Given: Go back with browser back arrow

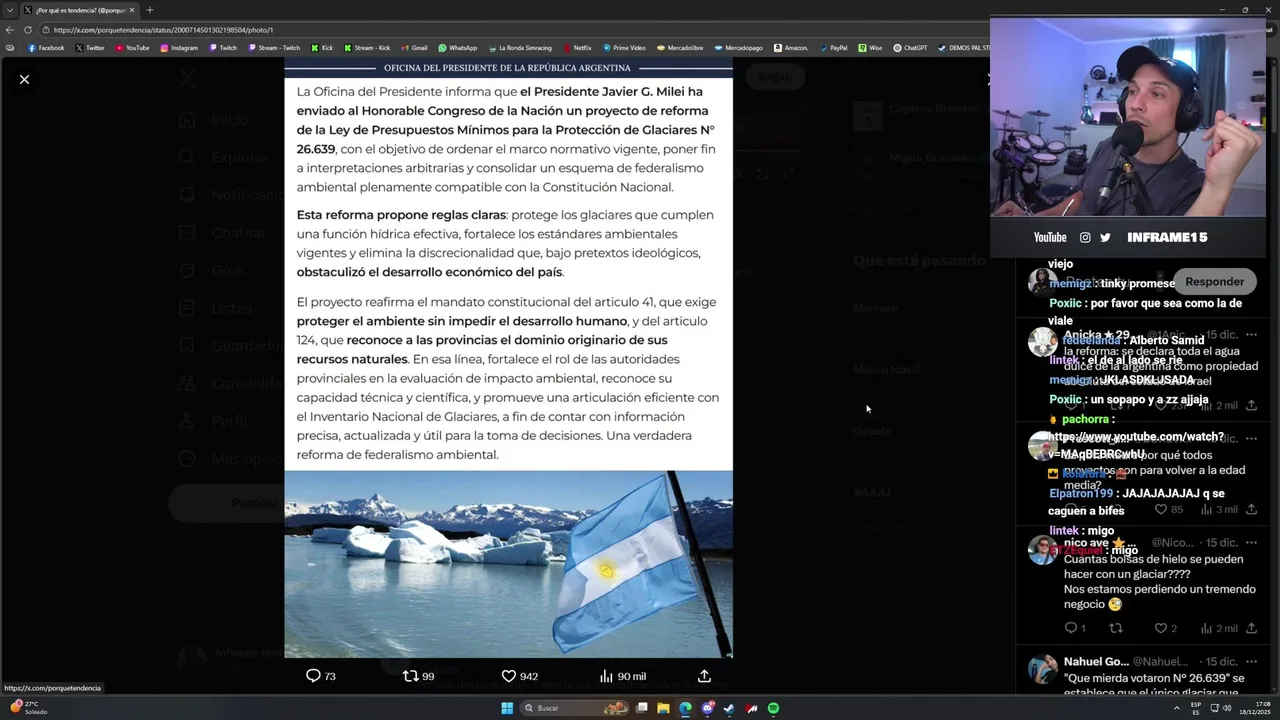Looking at the screenshot, I should pyautogui.click(x=10, y=30).
